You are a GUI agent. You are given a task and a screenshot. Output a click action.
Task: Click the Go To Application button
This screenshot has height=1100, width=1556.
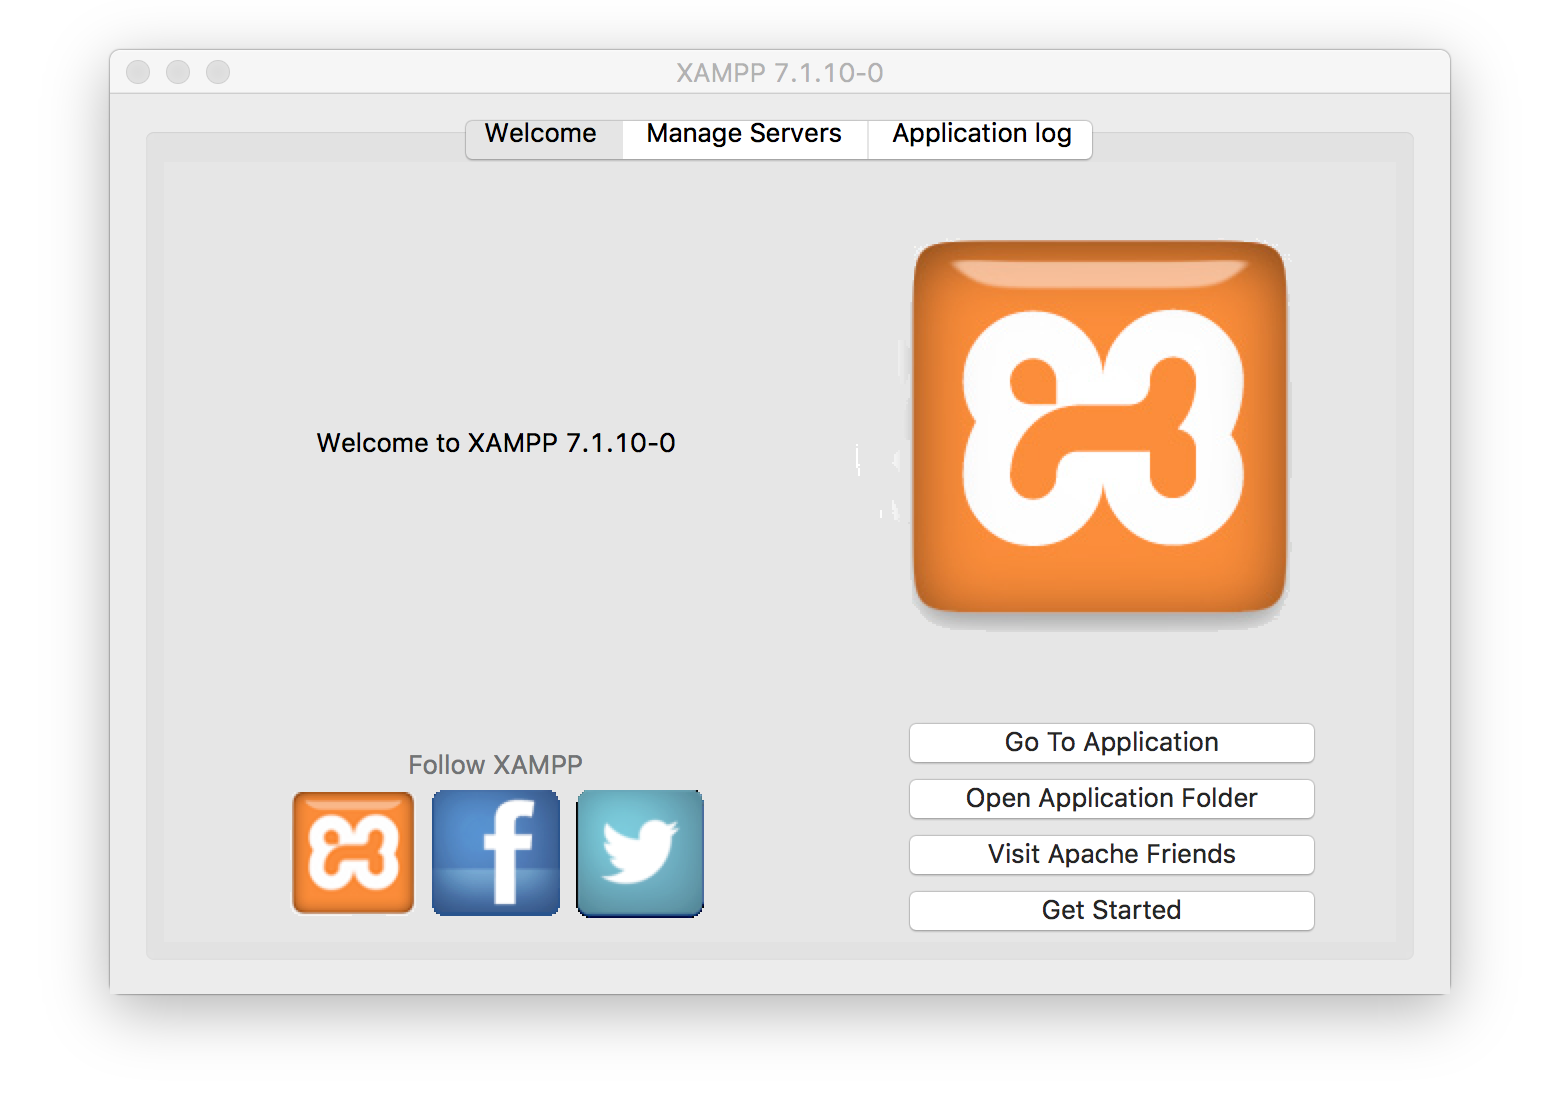[1112, 743]
